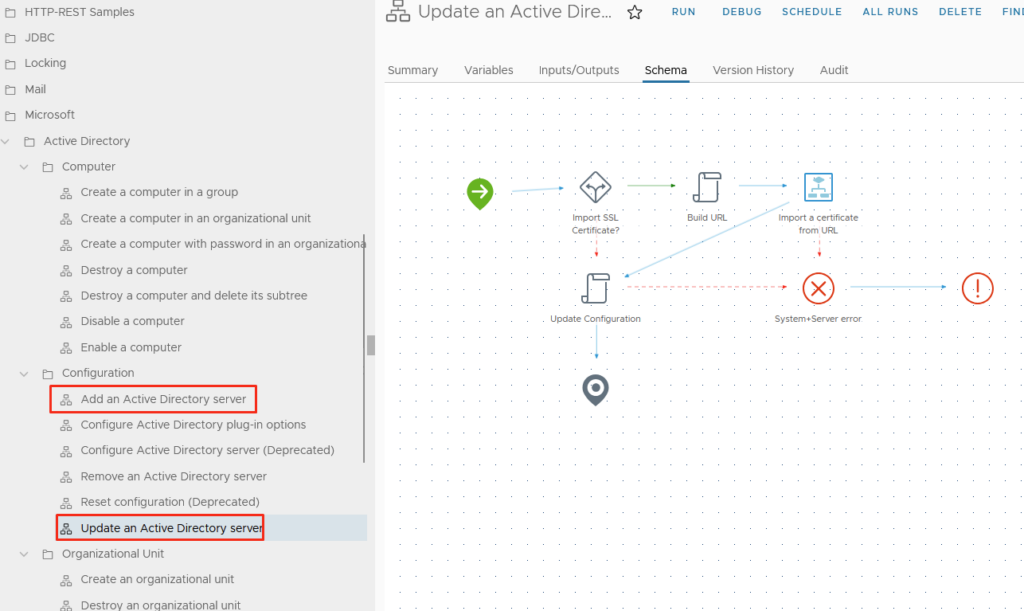Expand or collapse the Organizational Unit folder
Image resolution: width=1024 pixels, height=611 pixels.
point(25,553)
